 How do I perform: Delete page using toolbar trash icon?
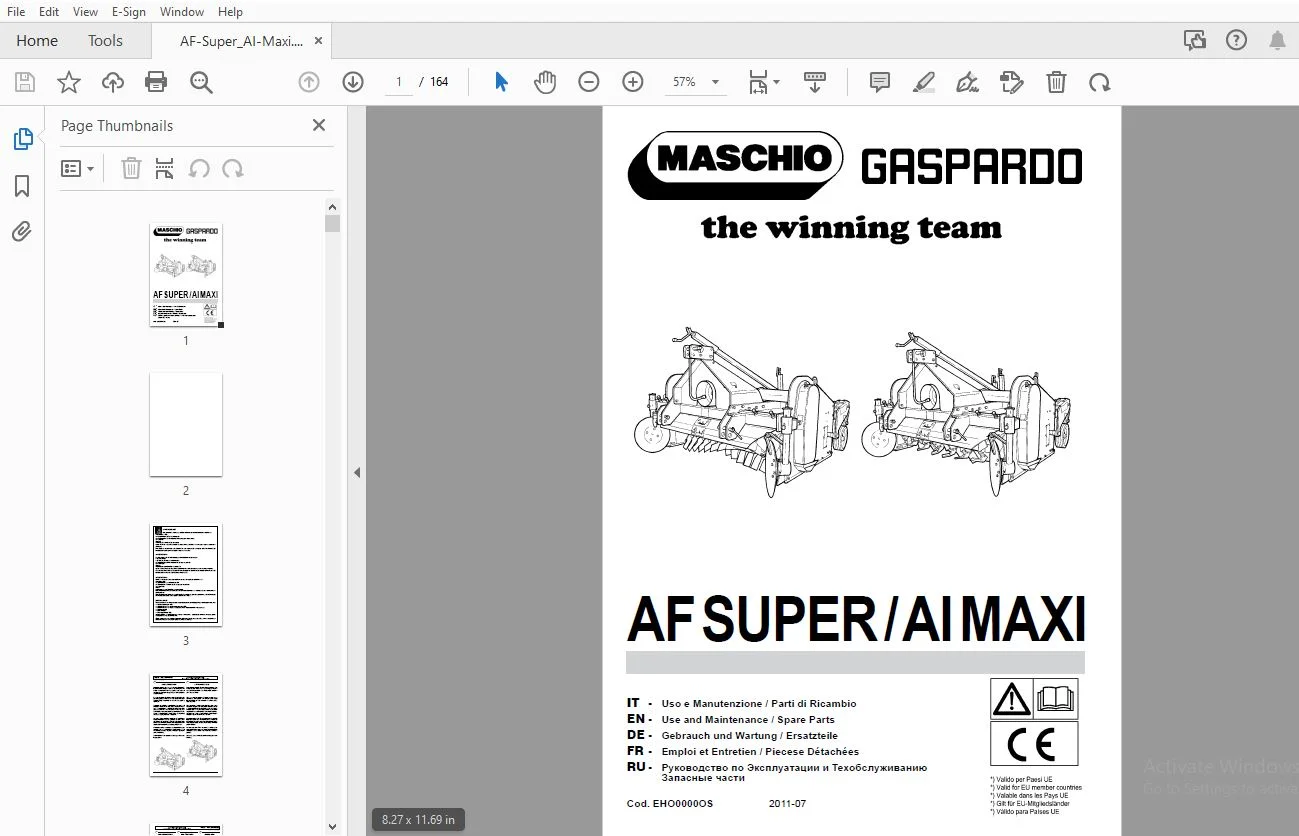point(1056,82)
